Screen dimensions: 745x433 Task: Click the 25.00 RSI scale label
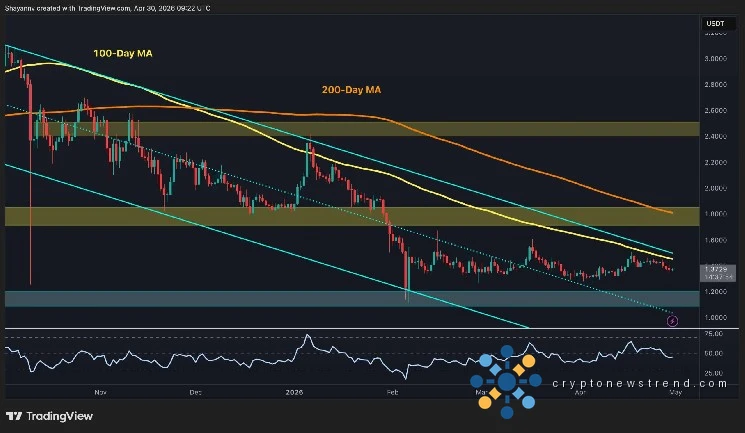[x=714, y=373]
